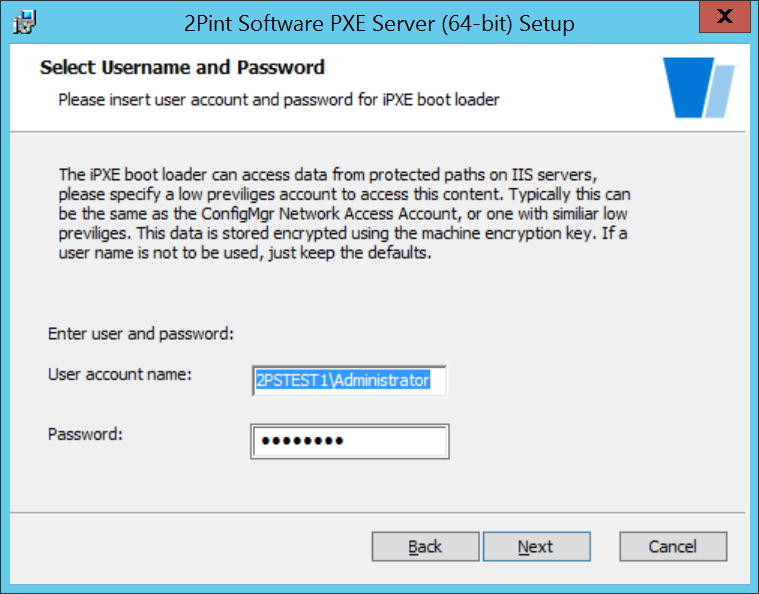759x594 pixels.
Task: Go Back to the previous setup page
Action: click(x=425, y=547)
